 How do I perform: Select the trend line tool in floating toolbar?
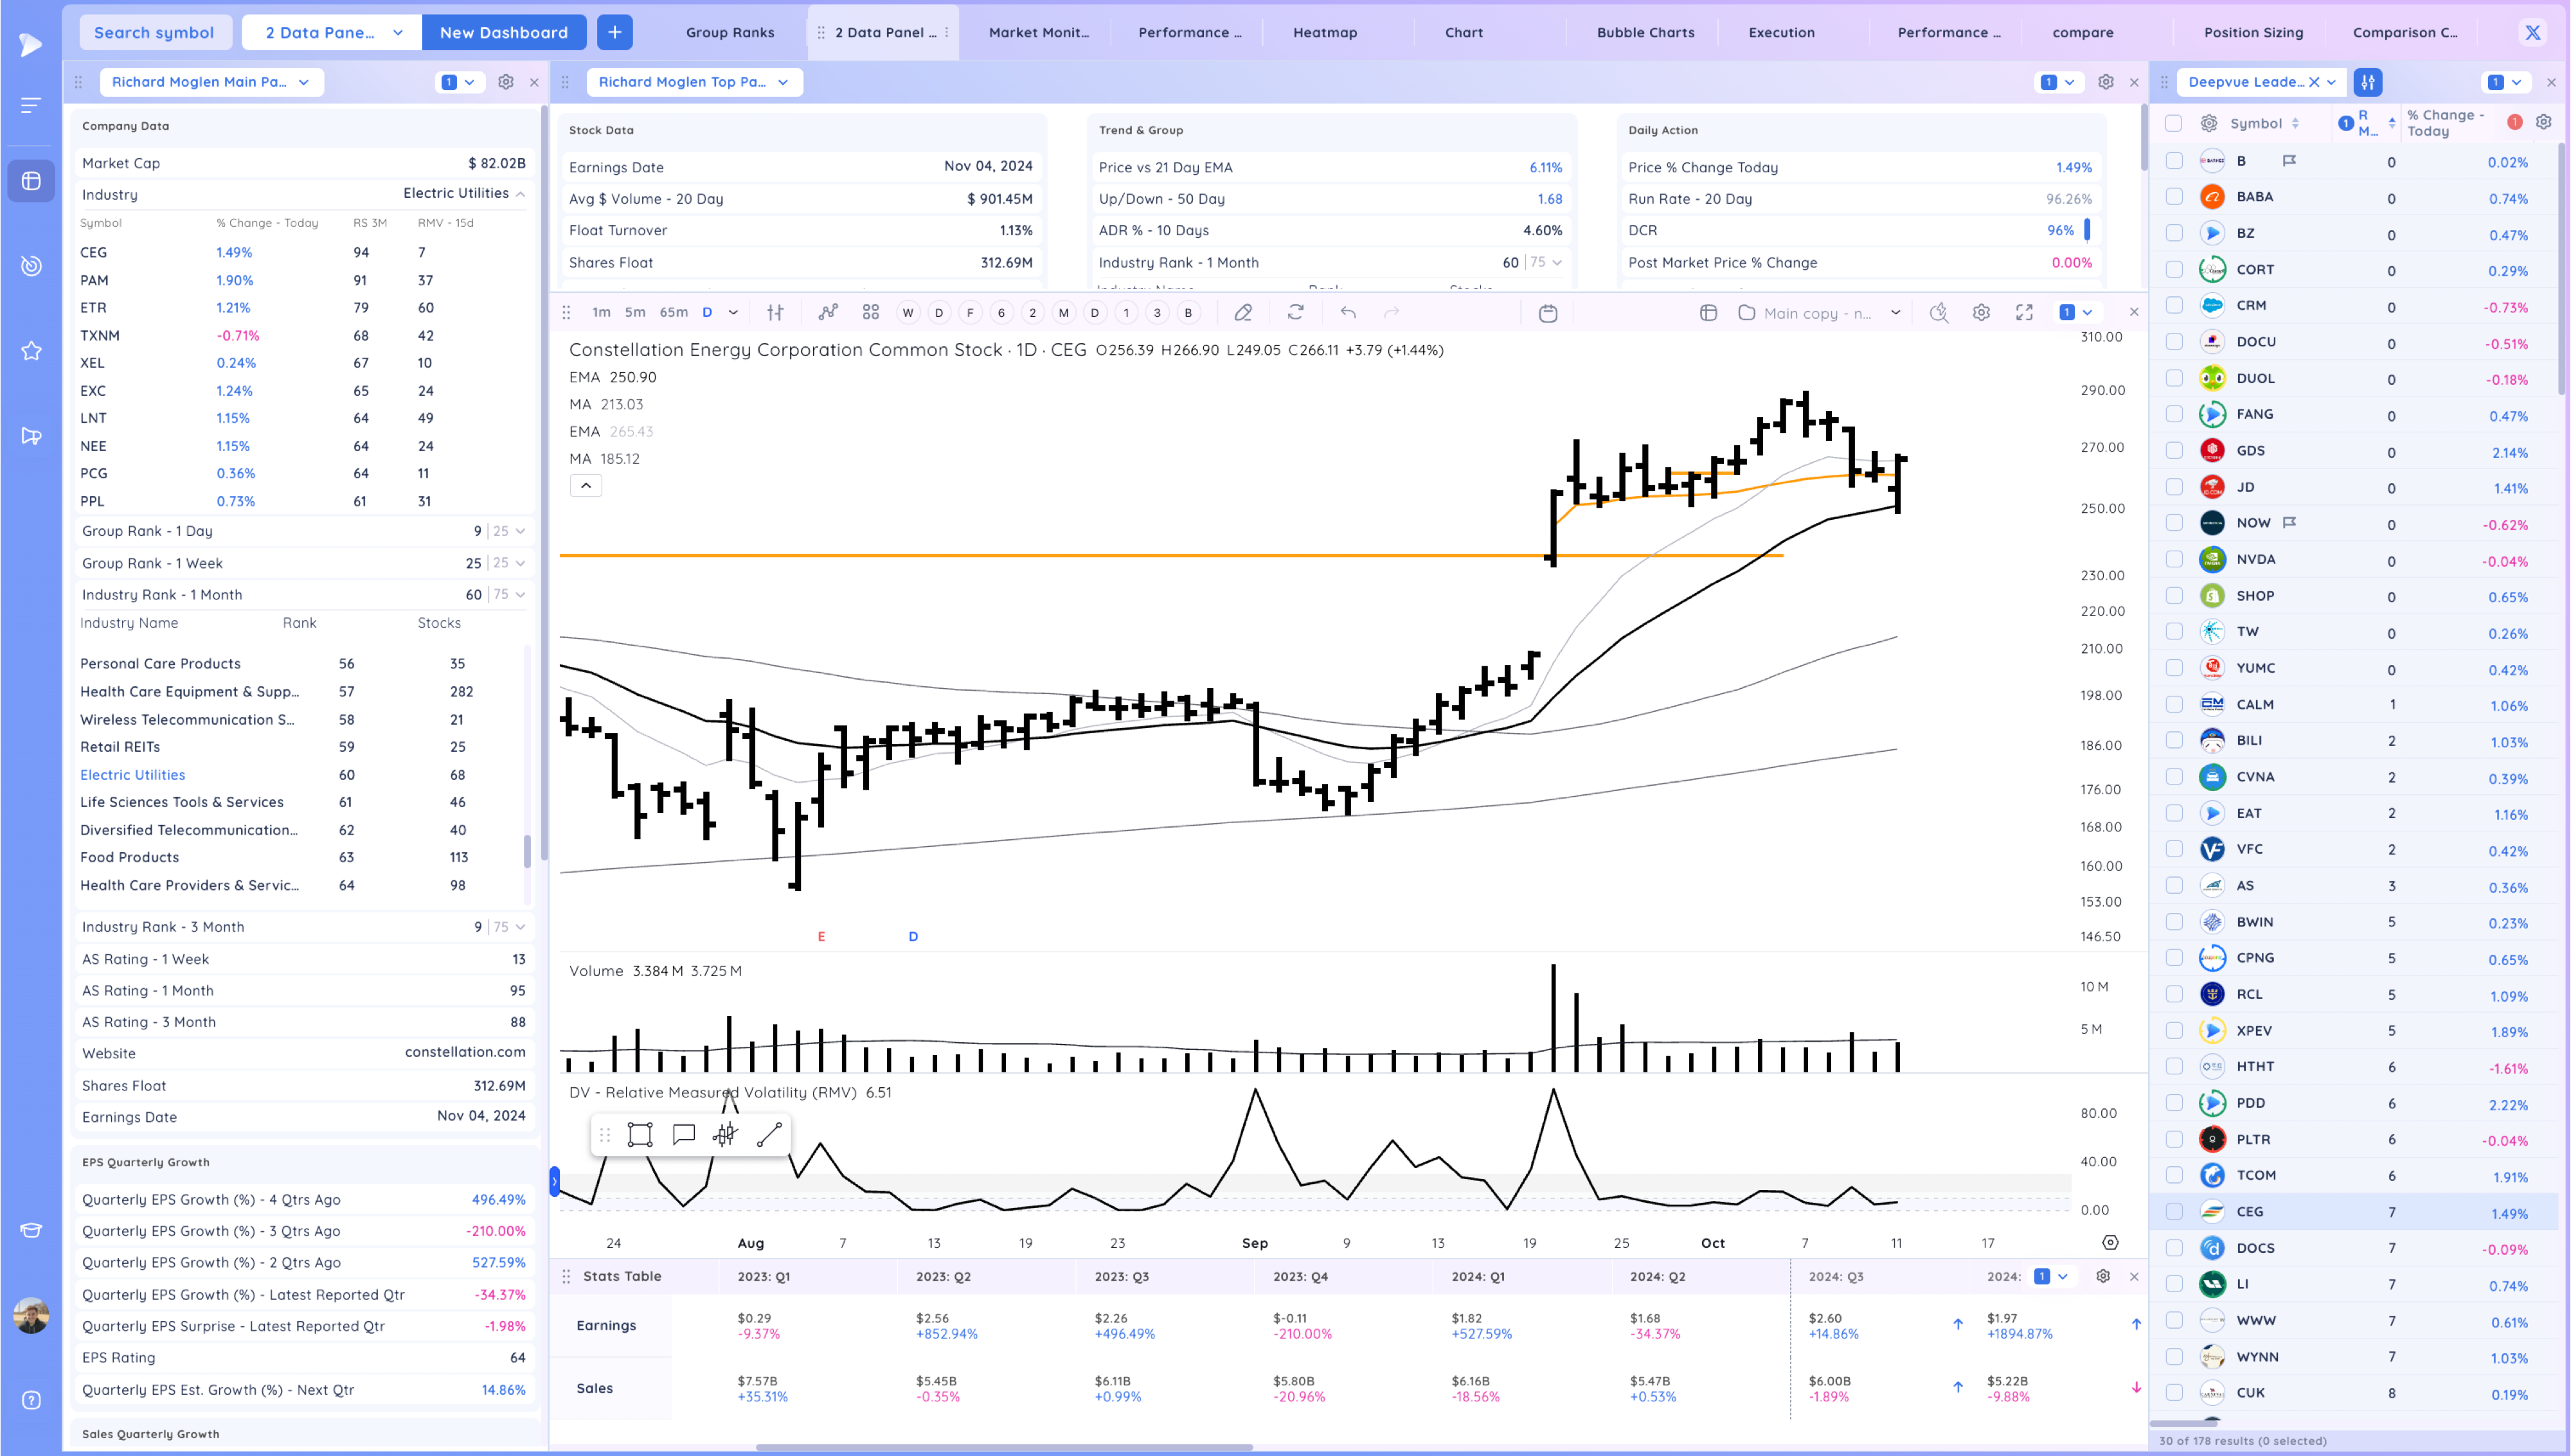(x=769, y=1135)
